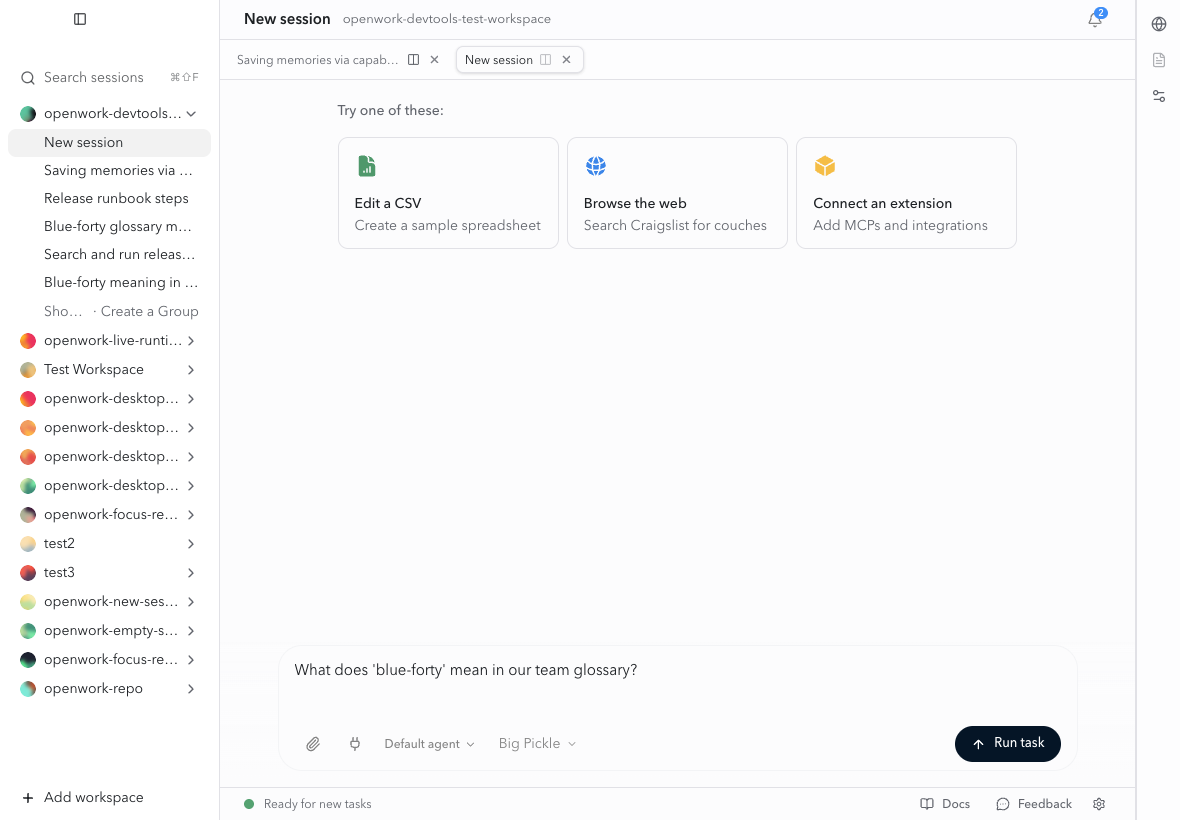
Task: Click the Docs book icon
Action: [927, 804]
